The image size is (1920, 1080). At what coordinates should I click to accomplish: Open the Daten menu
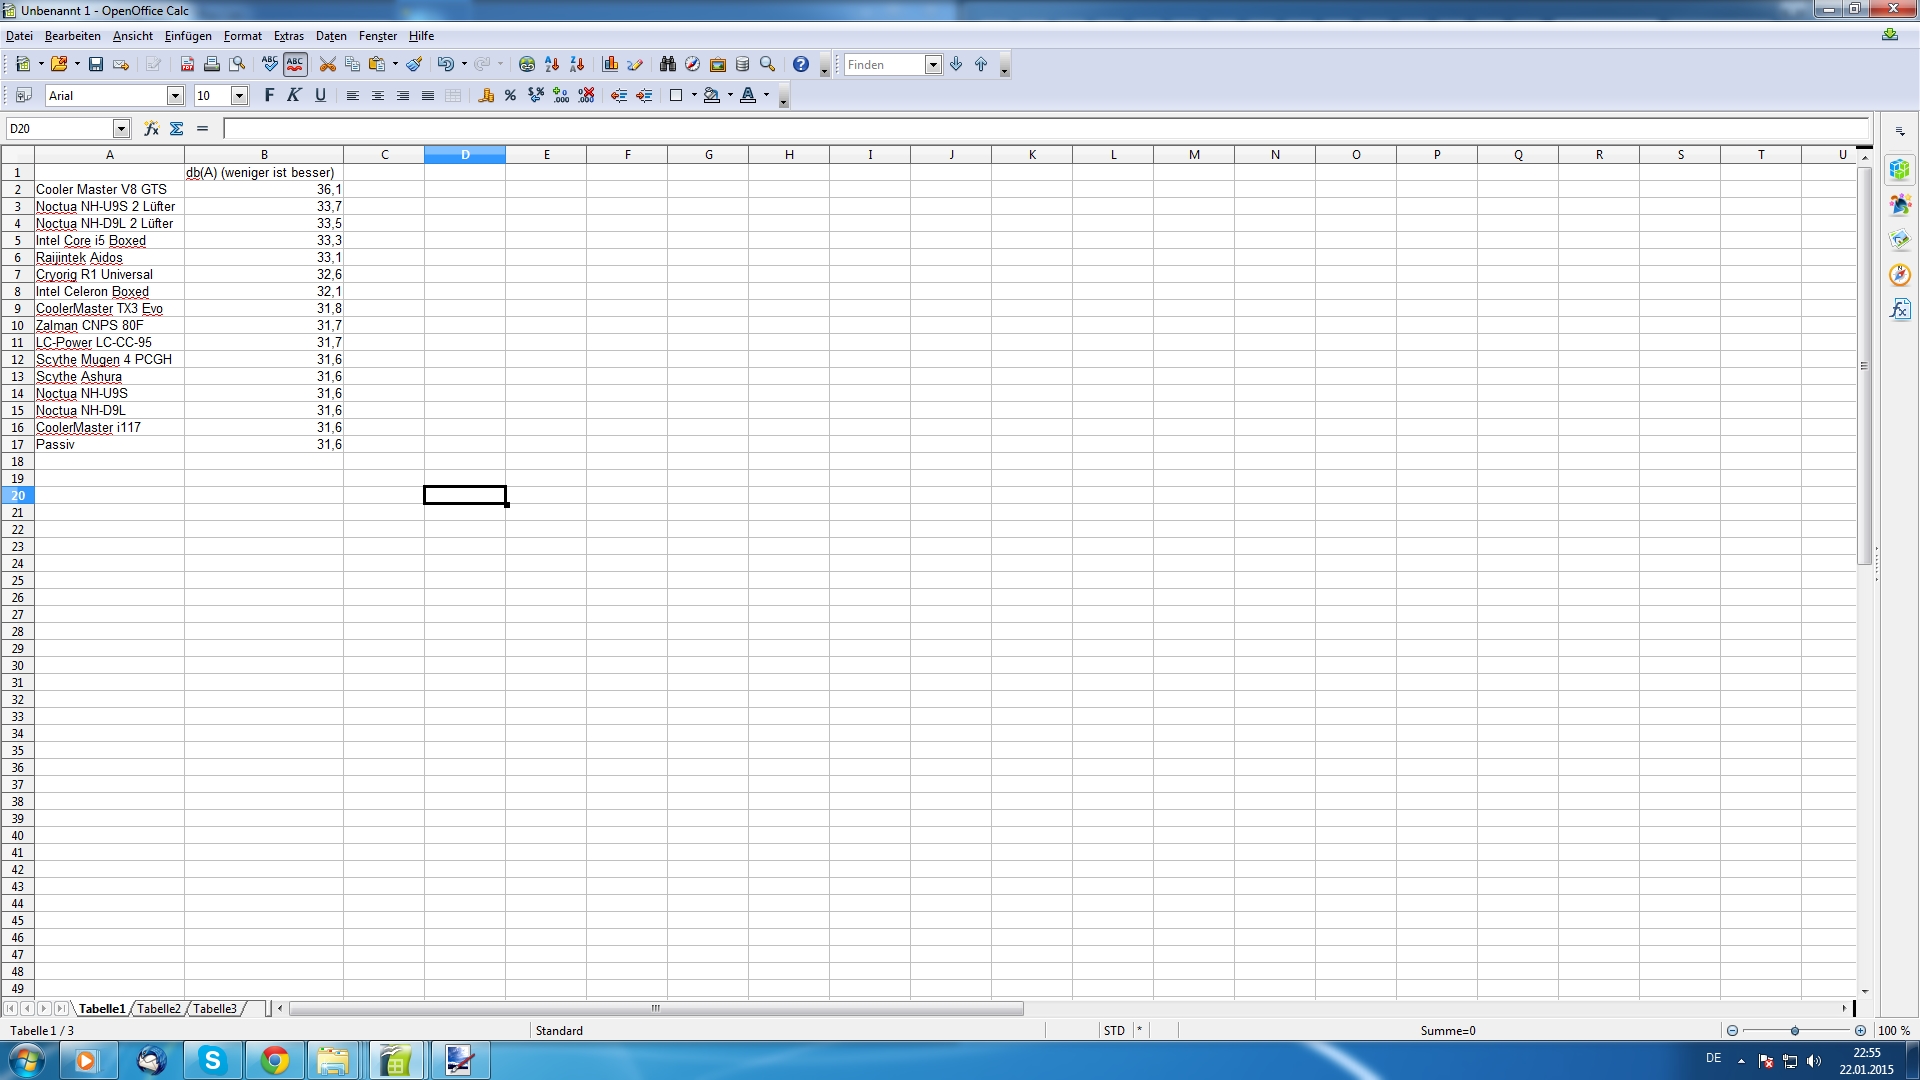pyautogui.click(x=331, y=36)
